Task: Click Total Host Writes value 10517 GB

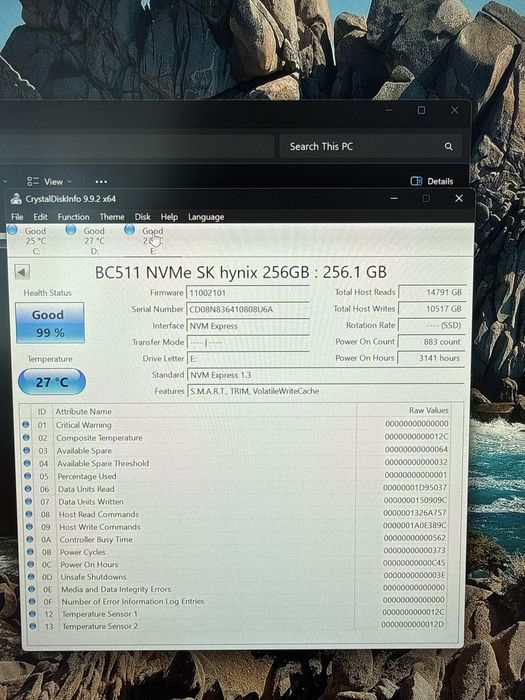Action: pyautogui.click(x=432, y=309)
